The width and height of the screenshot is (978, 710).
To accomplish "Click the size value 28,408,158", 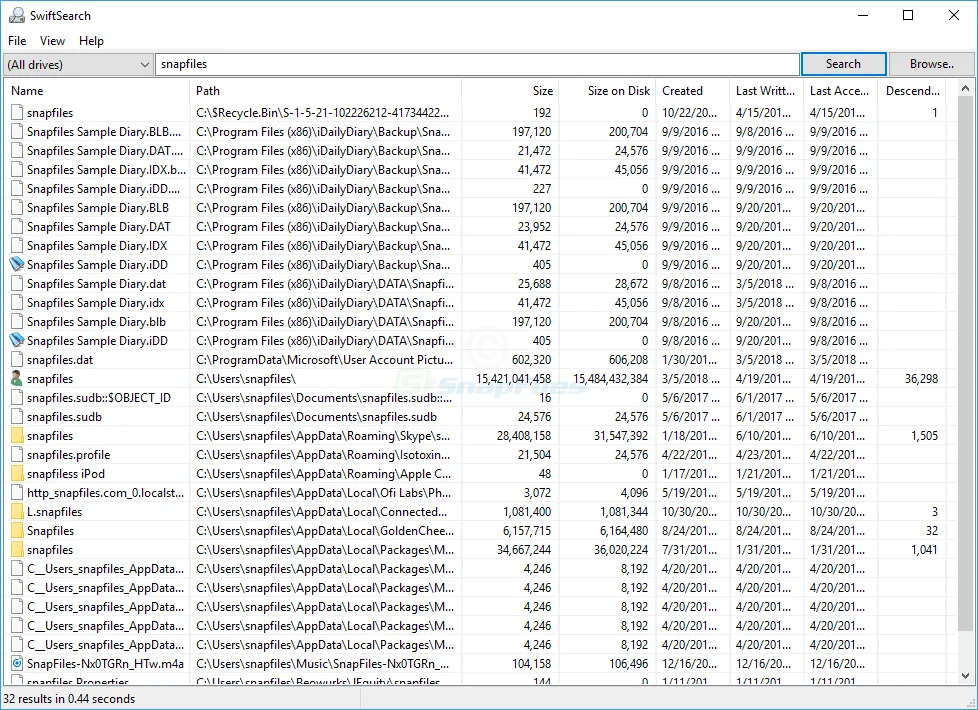I will click(524, 435).
